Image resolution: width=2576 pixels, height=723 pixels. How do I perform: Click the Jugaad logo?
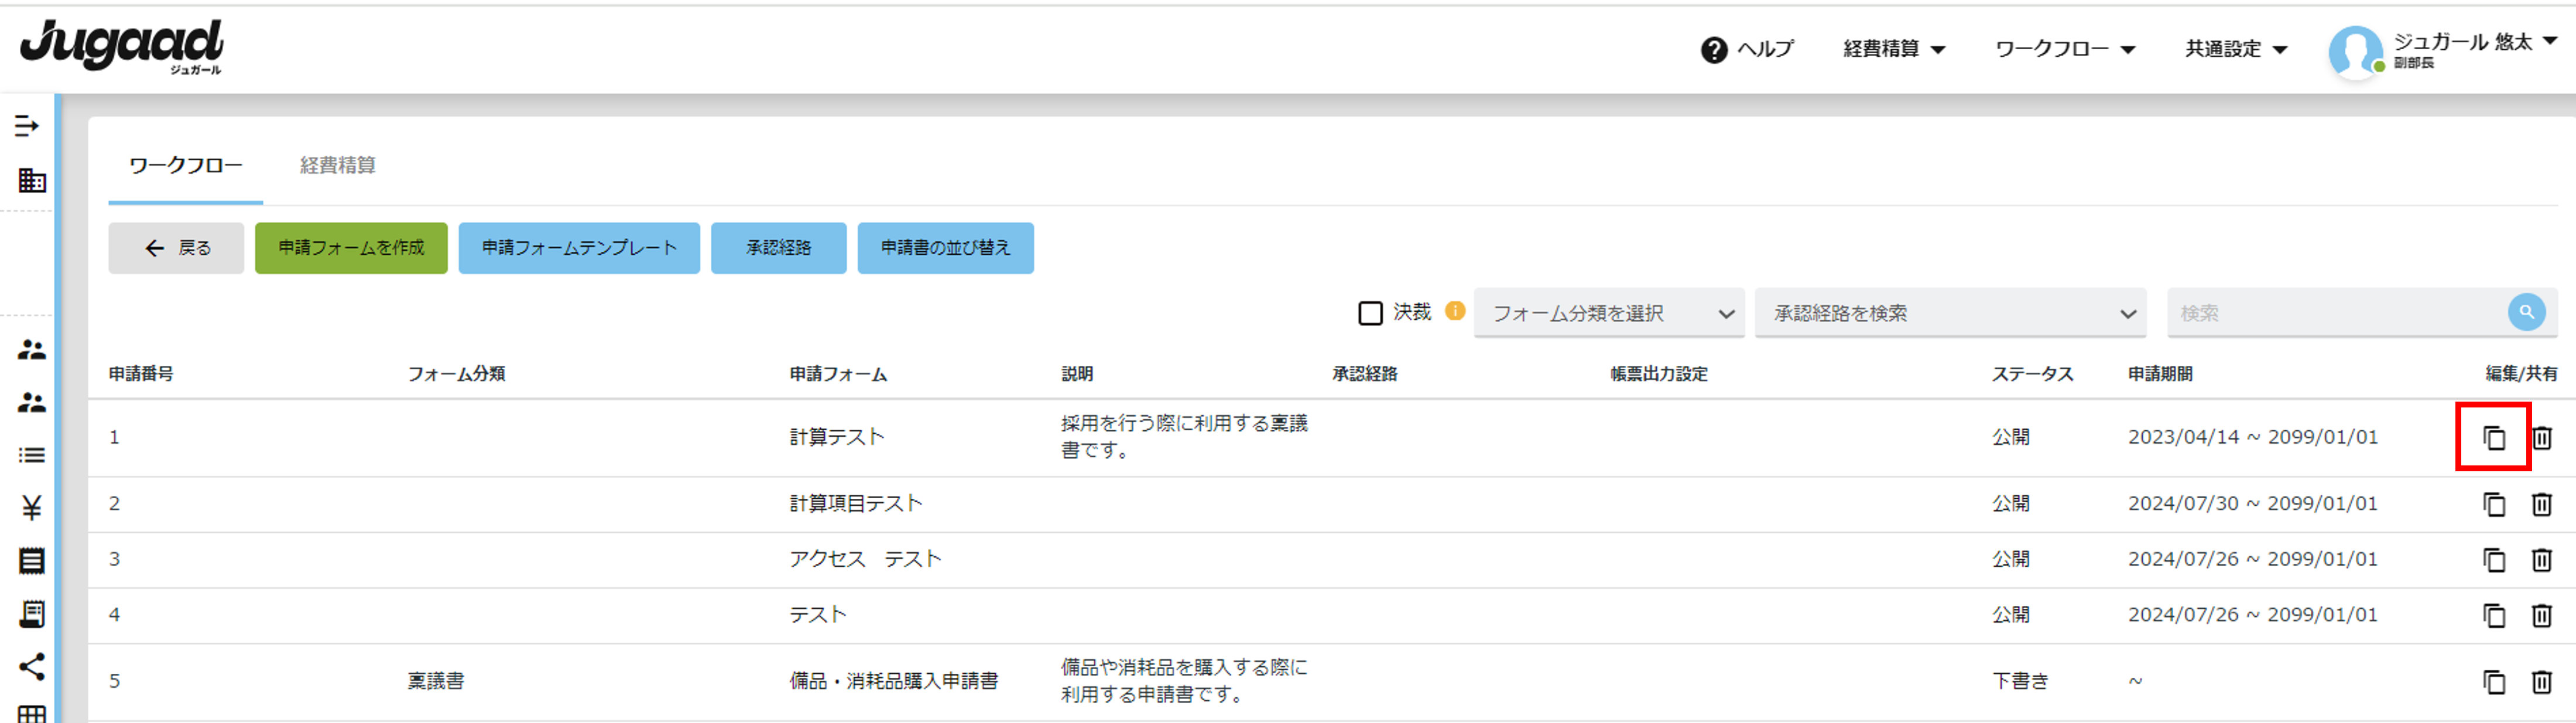point(122,46)
